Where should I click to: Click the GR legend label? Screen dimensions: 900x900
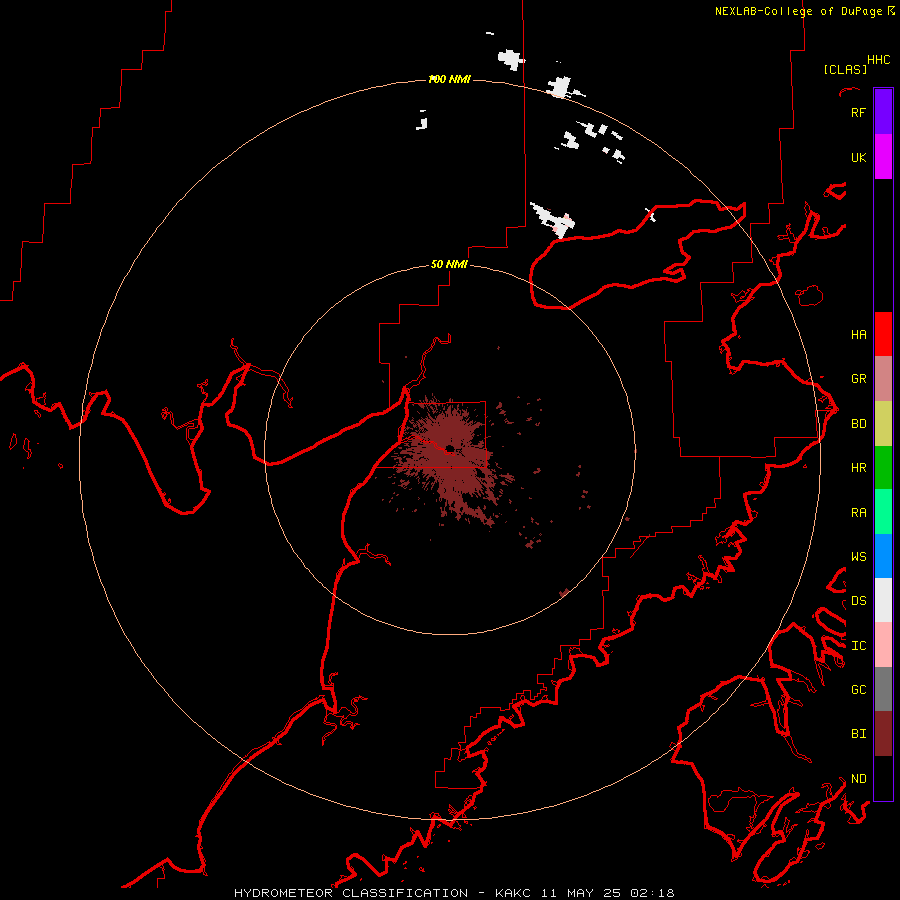(x=859, y=378)
